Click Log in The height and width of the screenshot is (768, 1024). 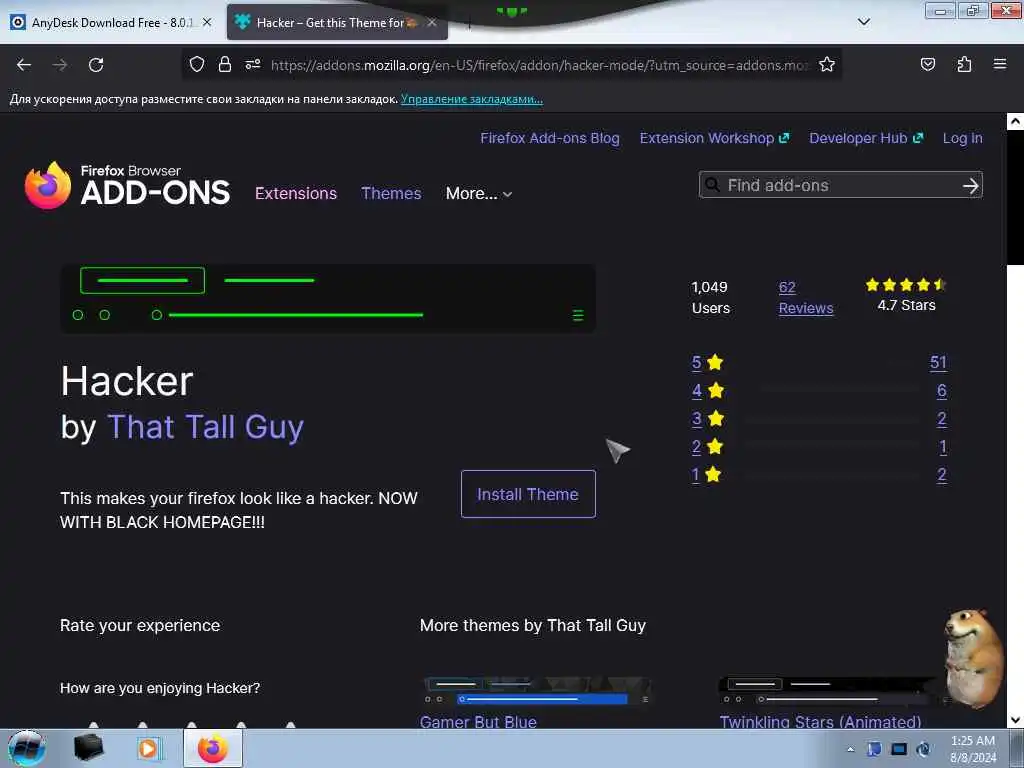963,138
